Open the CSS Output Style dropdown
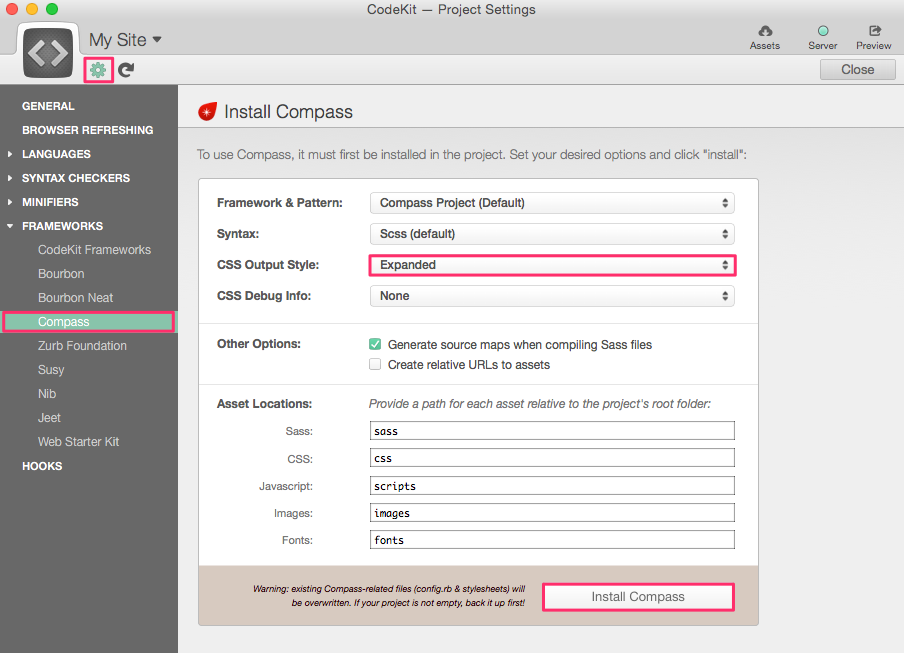This screenshot has height=653, width=904. tap(552, 265)
